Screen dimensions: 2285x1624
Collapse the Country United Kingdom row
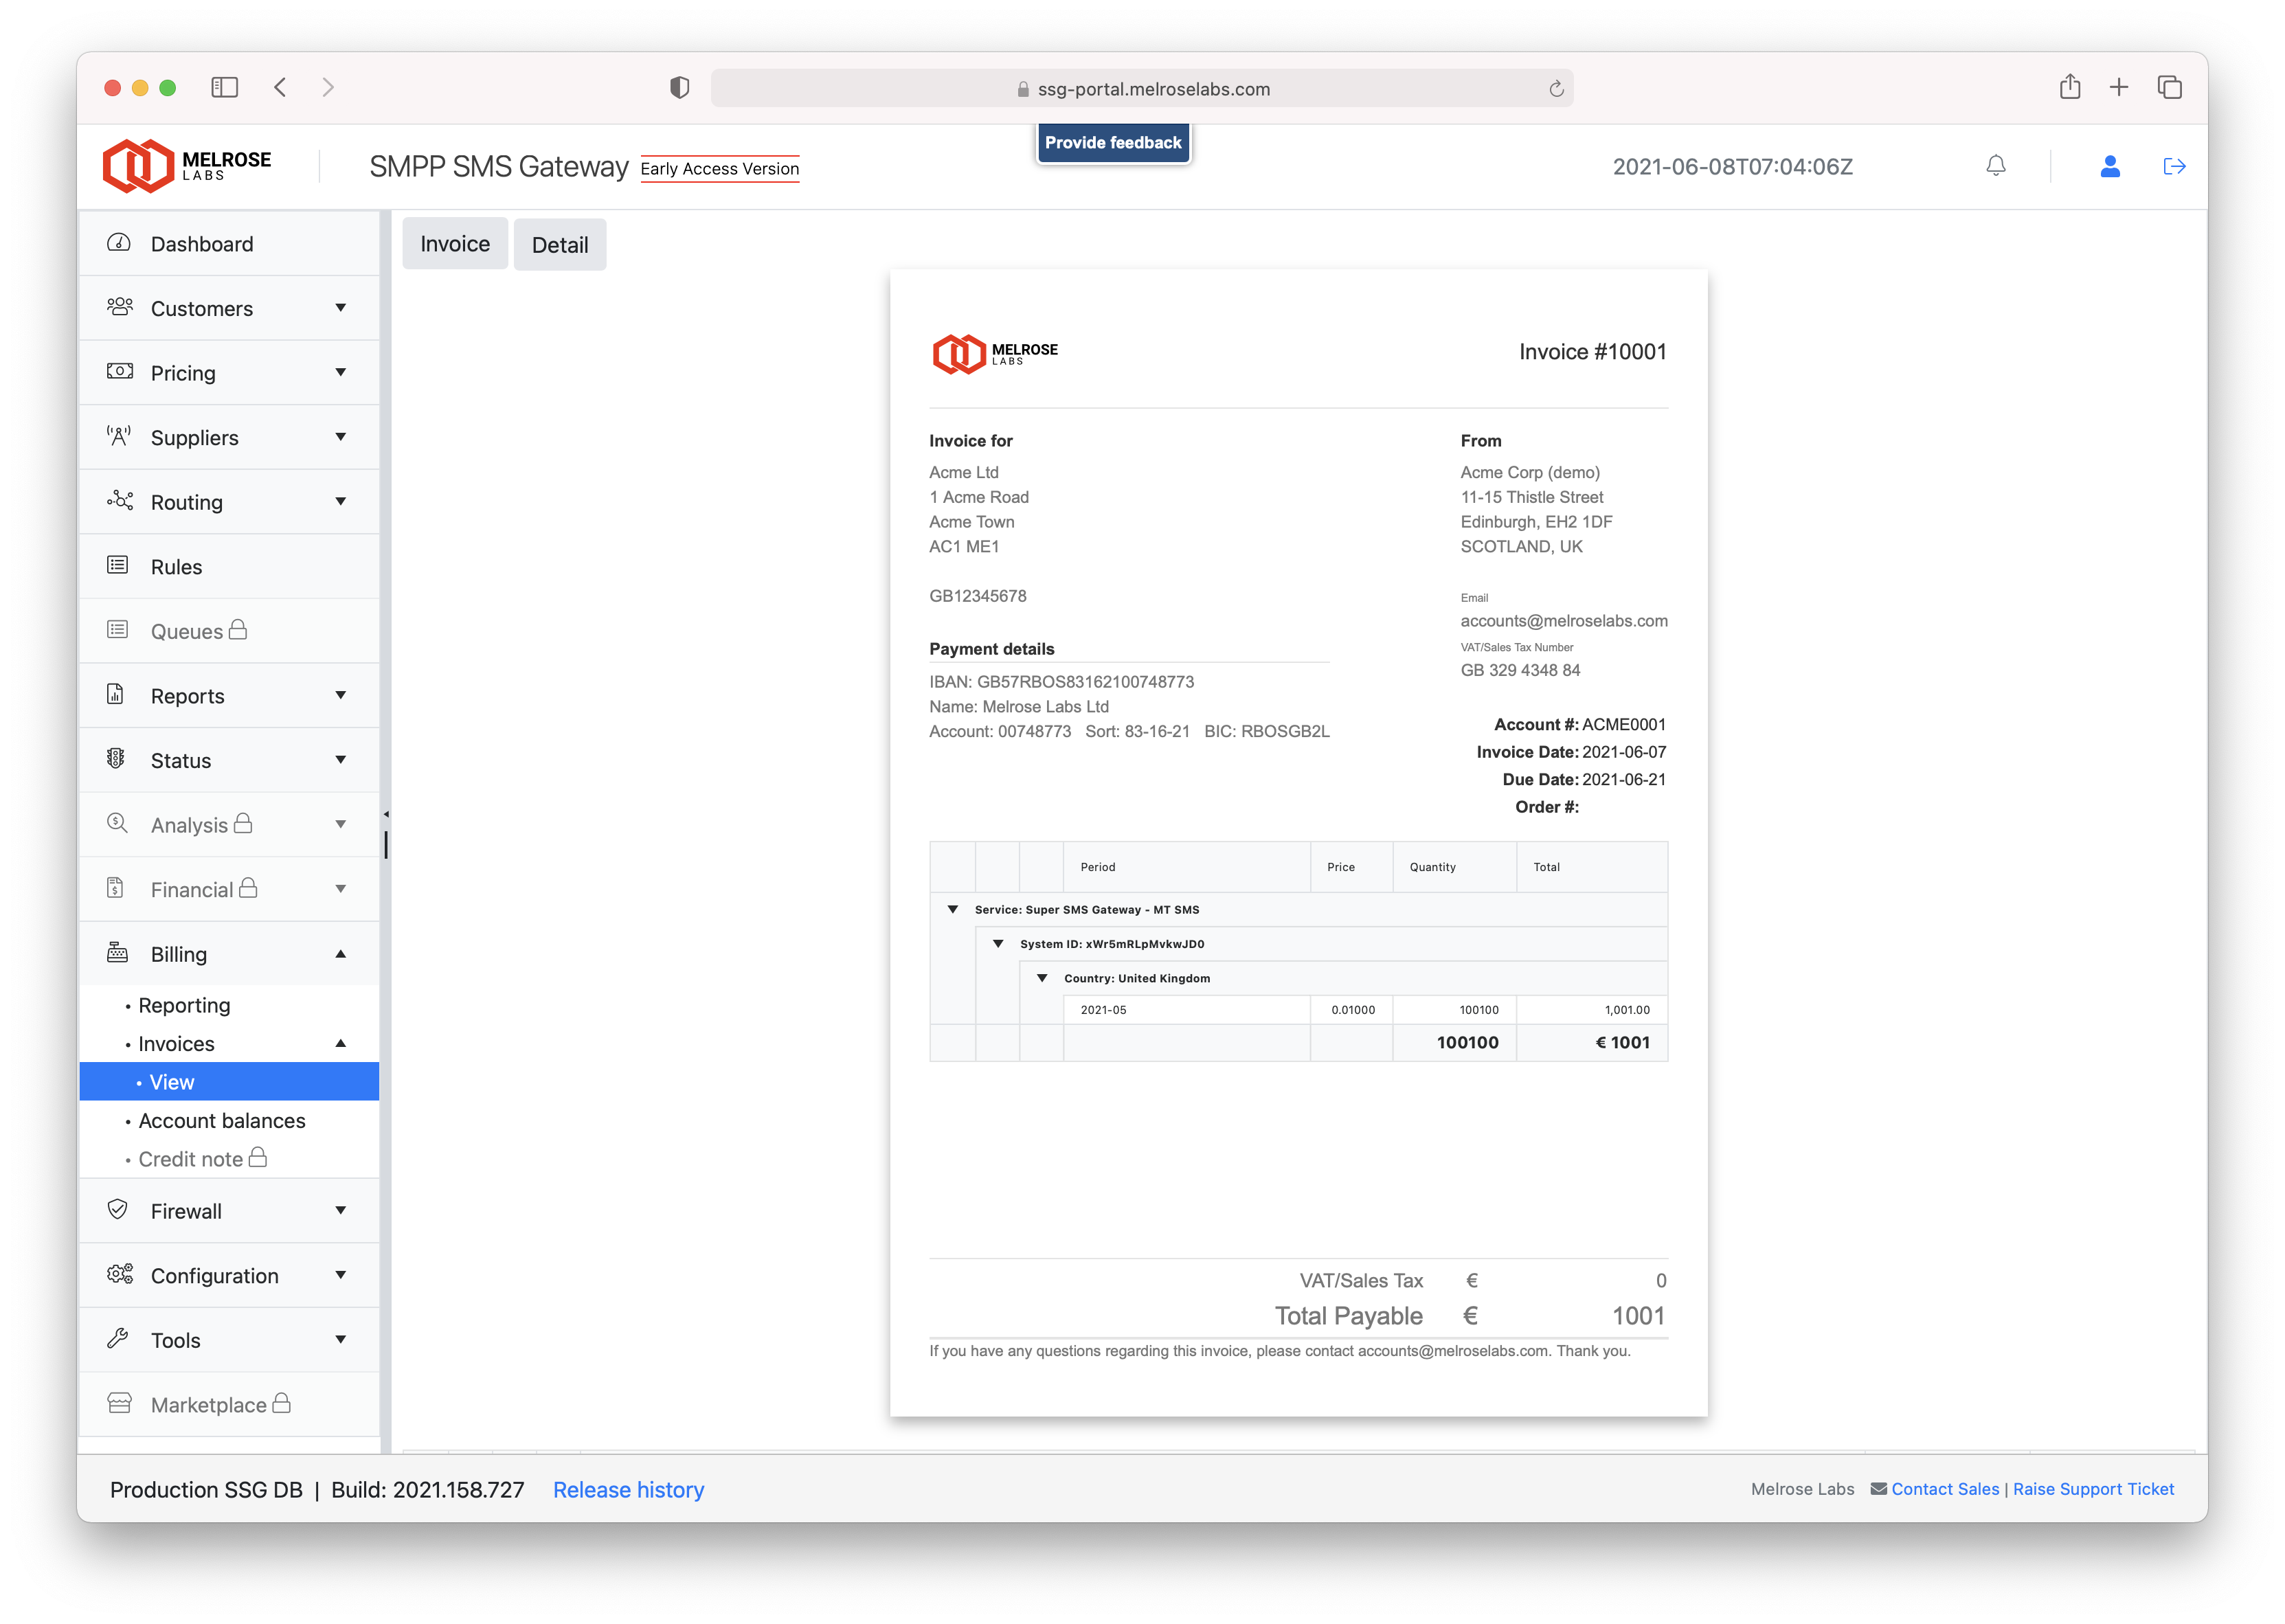click(1041, 978)
